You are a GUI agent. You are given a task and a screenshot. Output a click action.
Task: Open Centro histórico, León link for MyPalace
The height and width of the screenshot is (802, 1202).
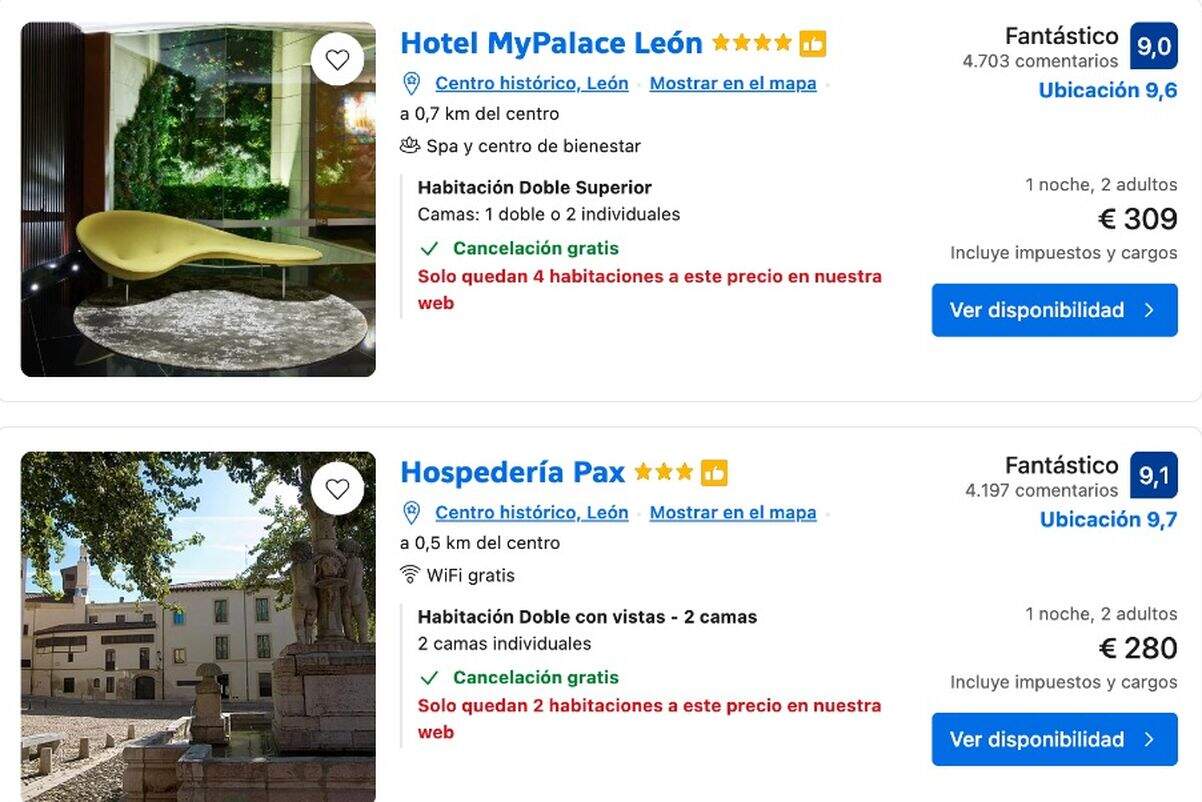(x=530, y=84)
